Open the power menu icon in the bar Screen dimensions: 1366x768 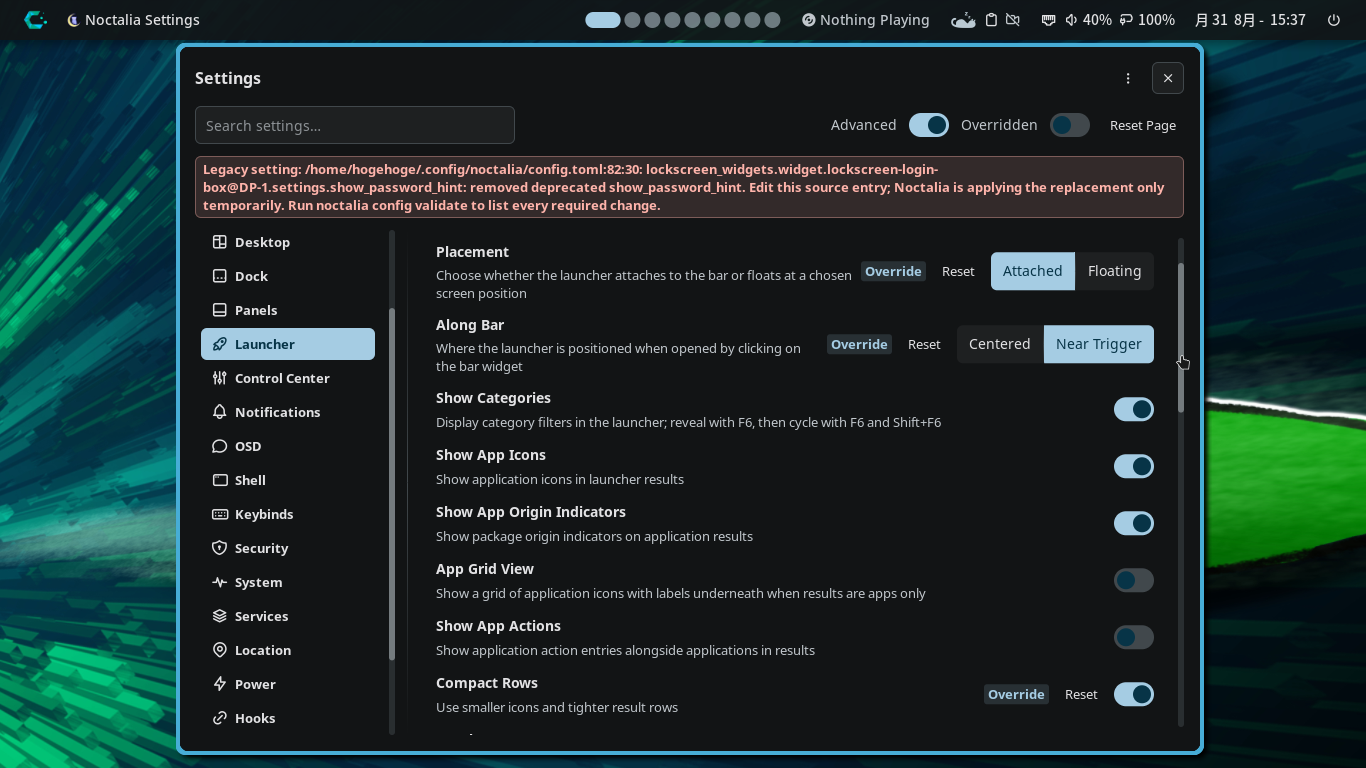click(x=1334, y=20)
